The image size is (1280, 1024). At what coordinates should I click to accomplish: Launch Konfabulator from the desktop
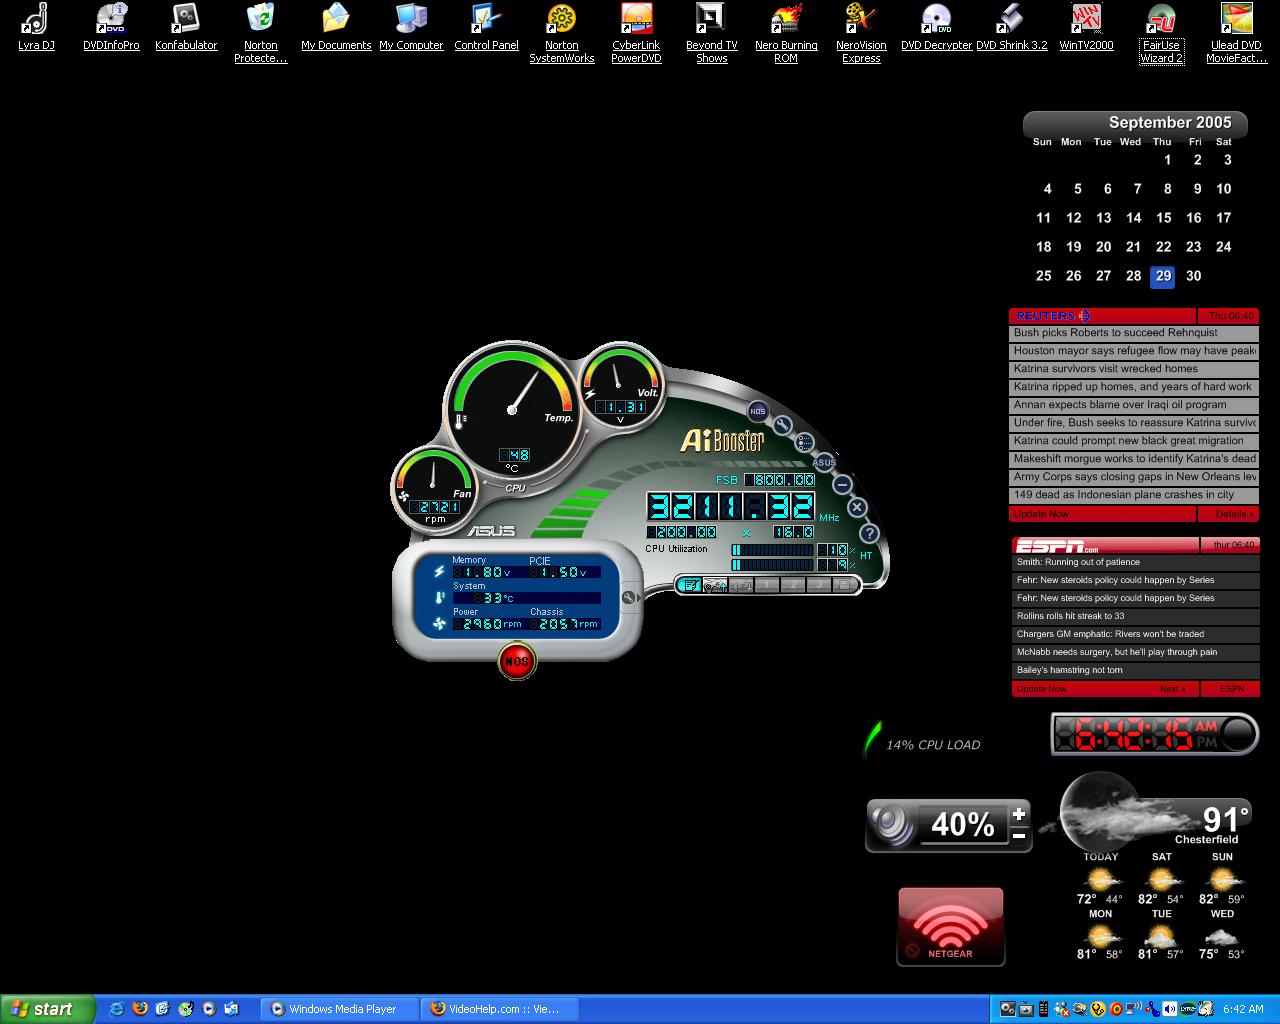click(x=186, y=27)
